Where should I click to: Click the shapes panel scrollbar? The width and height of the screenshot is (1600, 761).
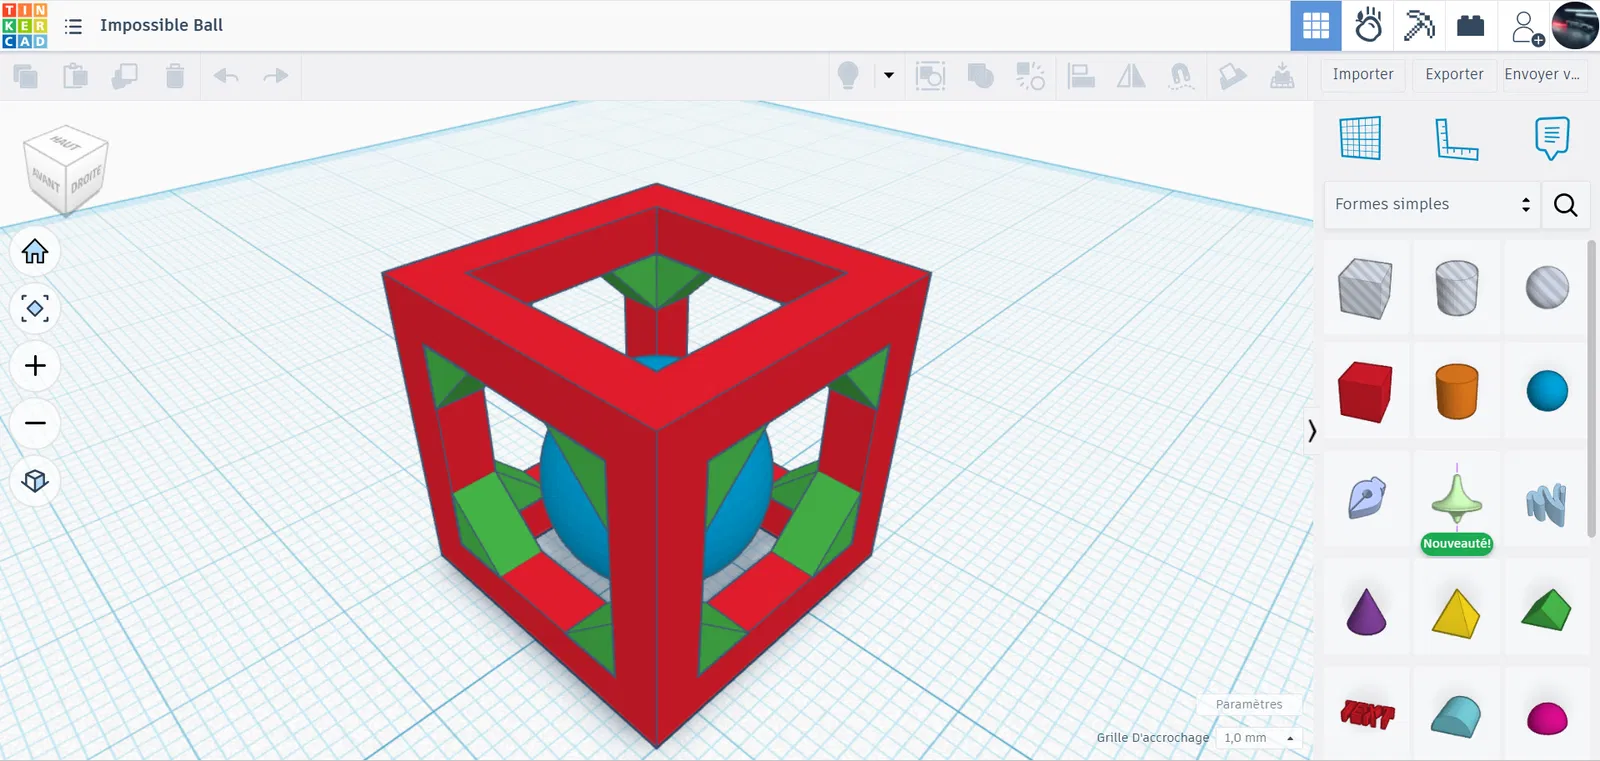[x=1592, y=388]
